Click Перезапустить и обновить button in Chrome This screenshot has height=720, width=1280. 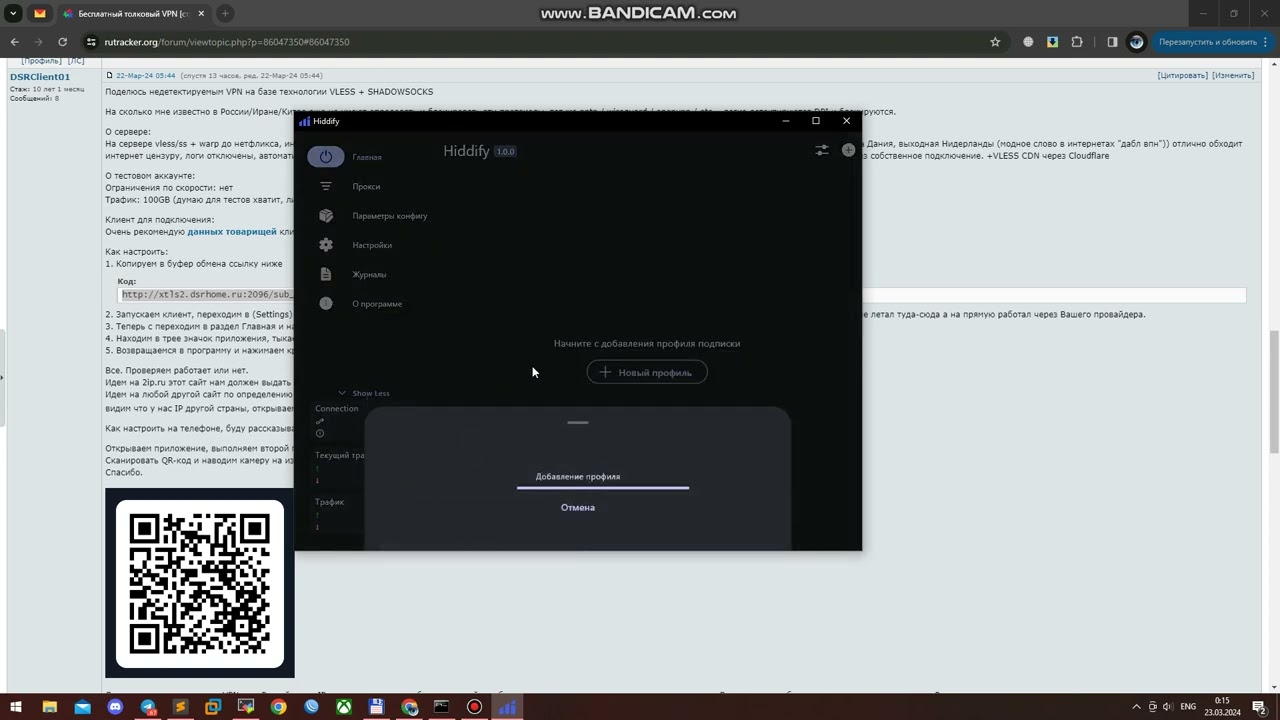point(1208,42)
